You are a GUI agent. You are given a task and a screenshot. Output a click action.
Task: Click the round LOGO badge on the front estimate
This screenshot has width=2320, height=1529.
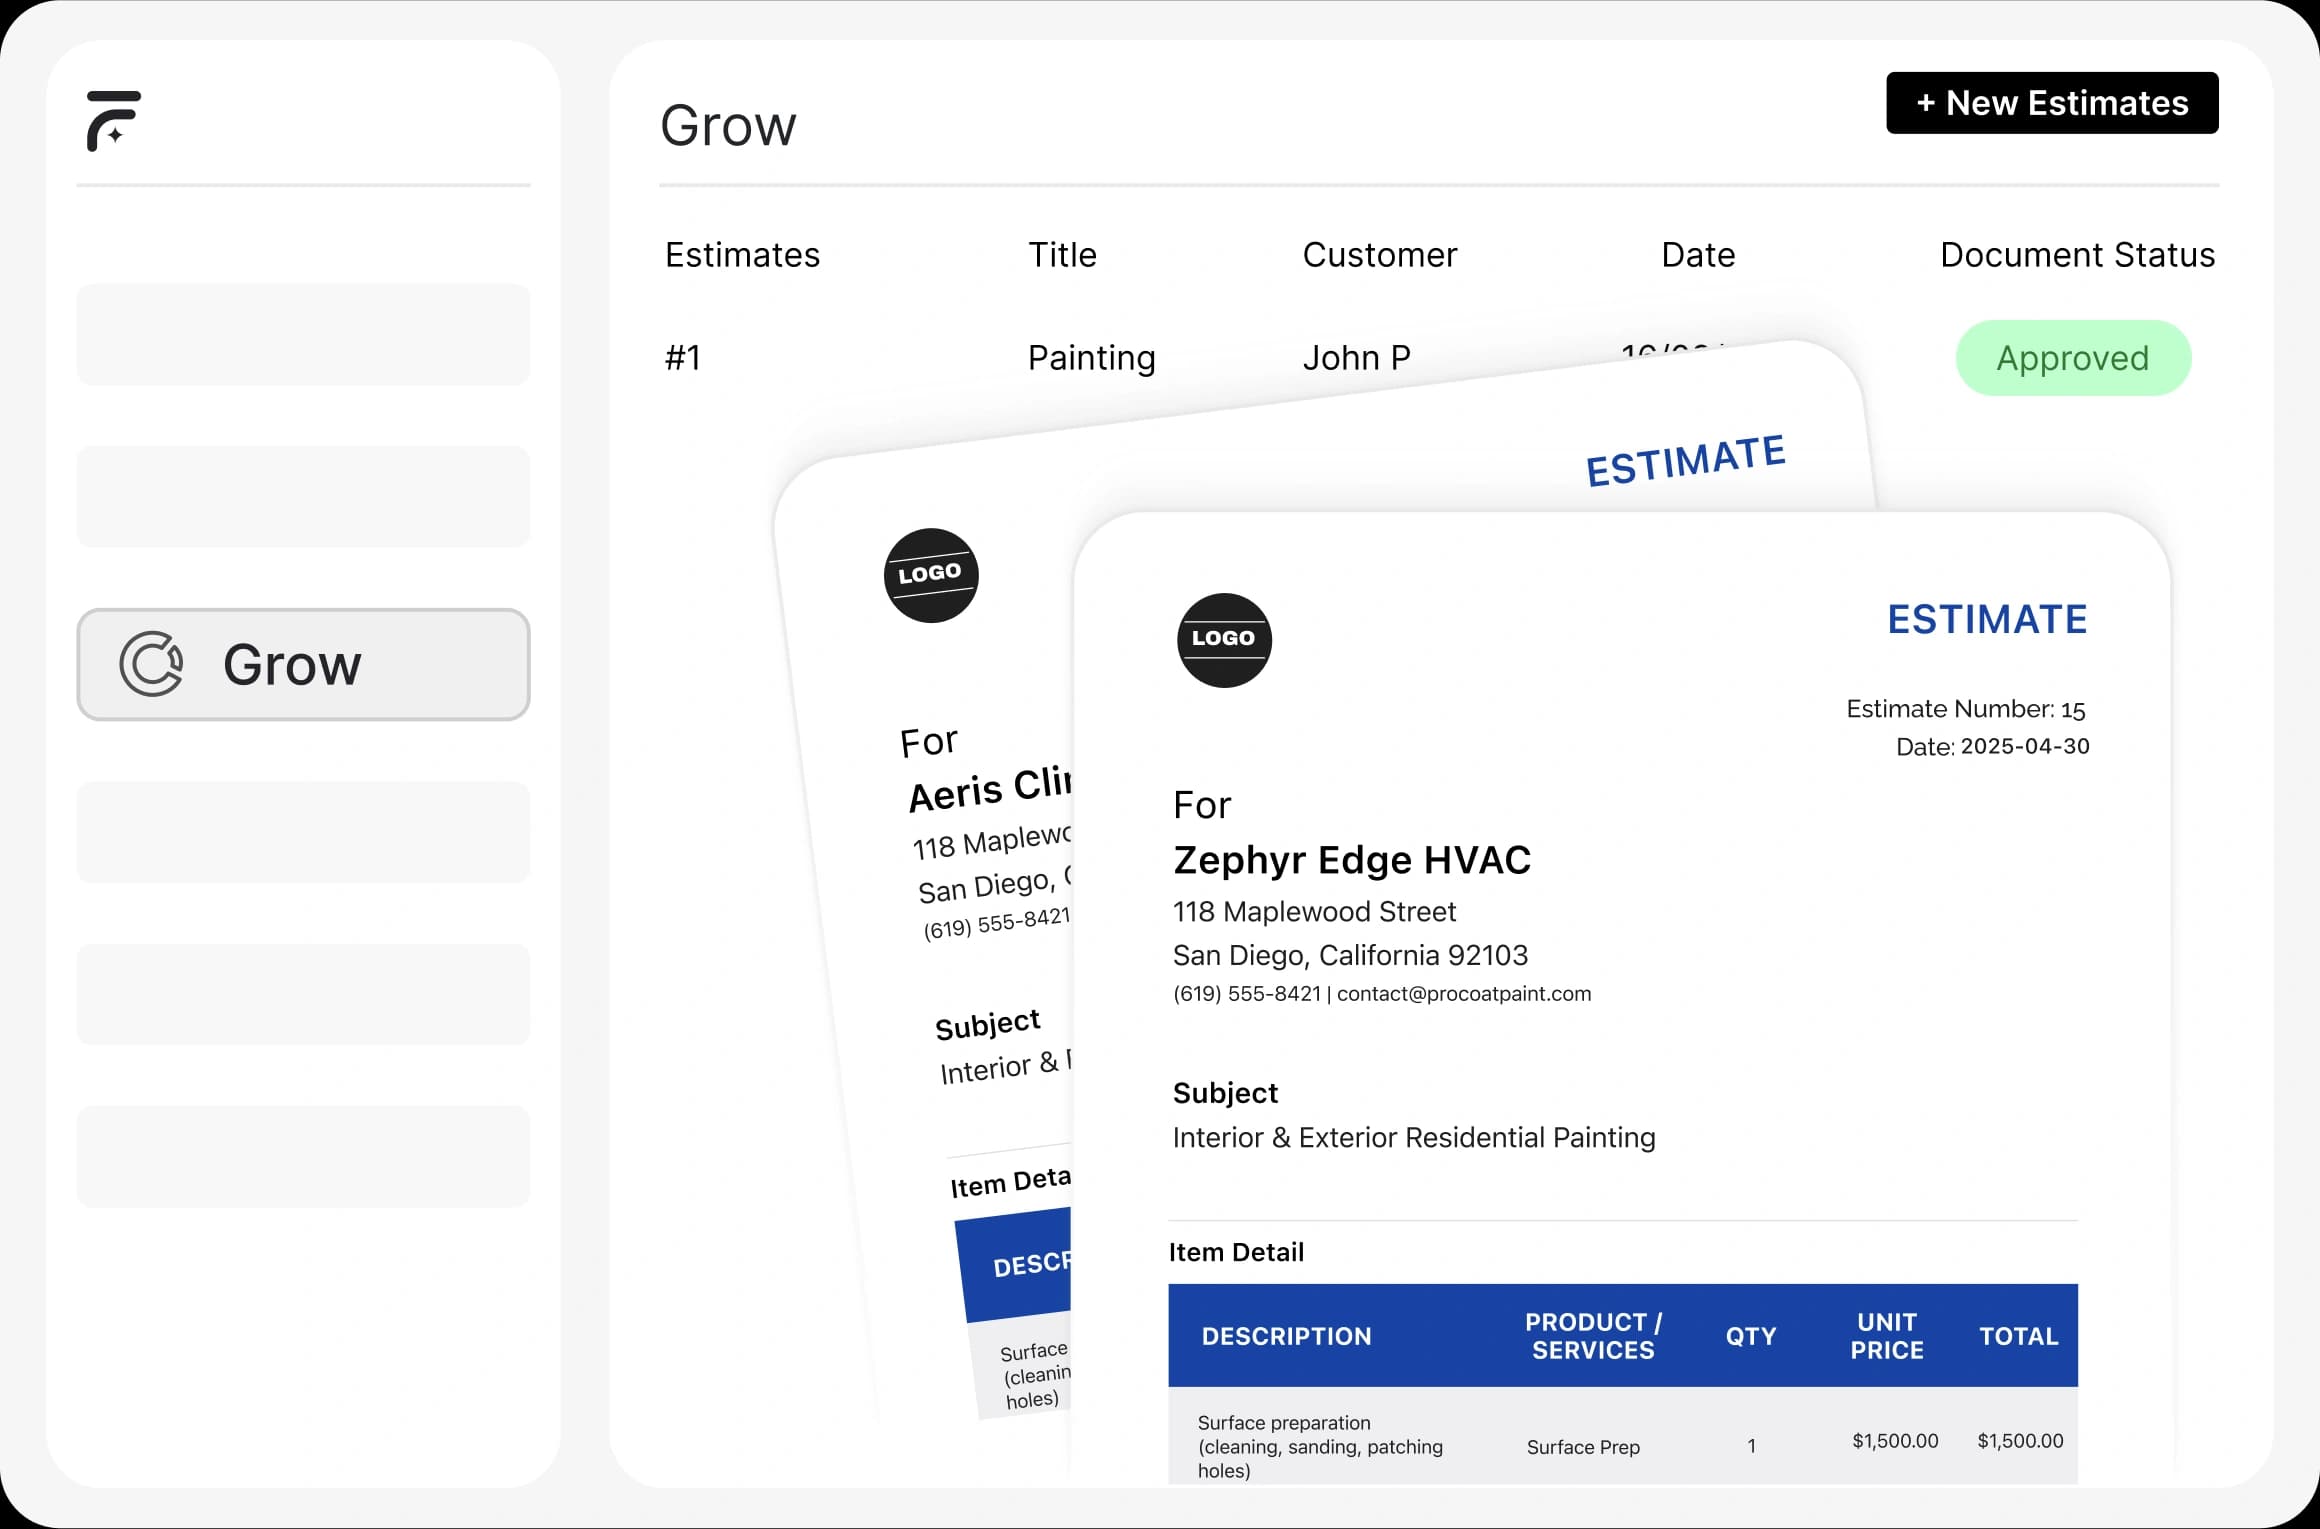pyautogui.click(x=1224, y=640)
